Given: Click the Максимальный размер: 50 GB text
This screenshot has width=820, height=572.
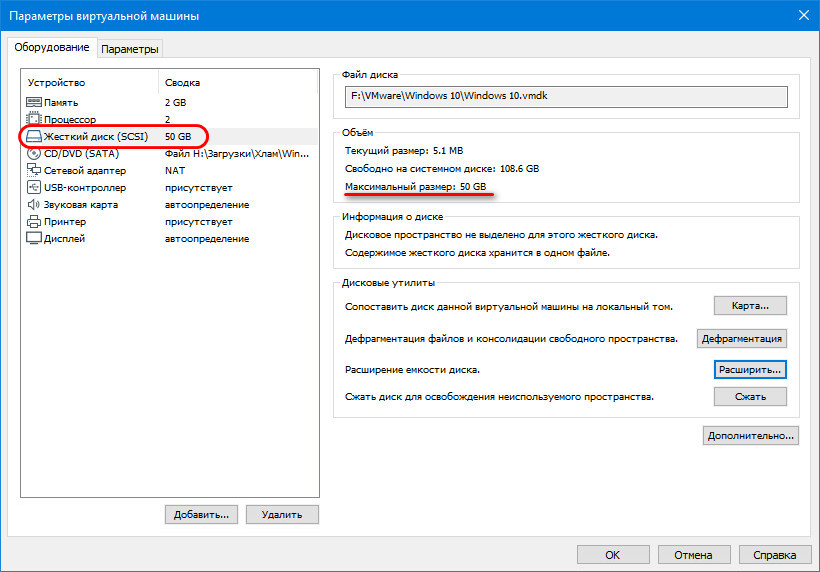Looking at the screenshot, I should tap(415, 186).
